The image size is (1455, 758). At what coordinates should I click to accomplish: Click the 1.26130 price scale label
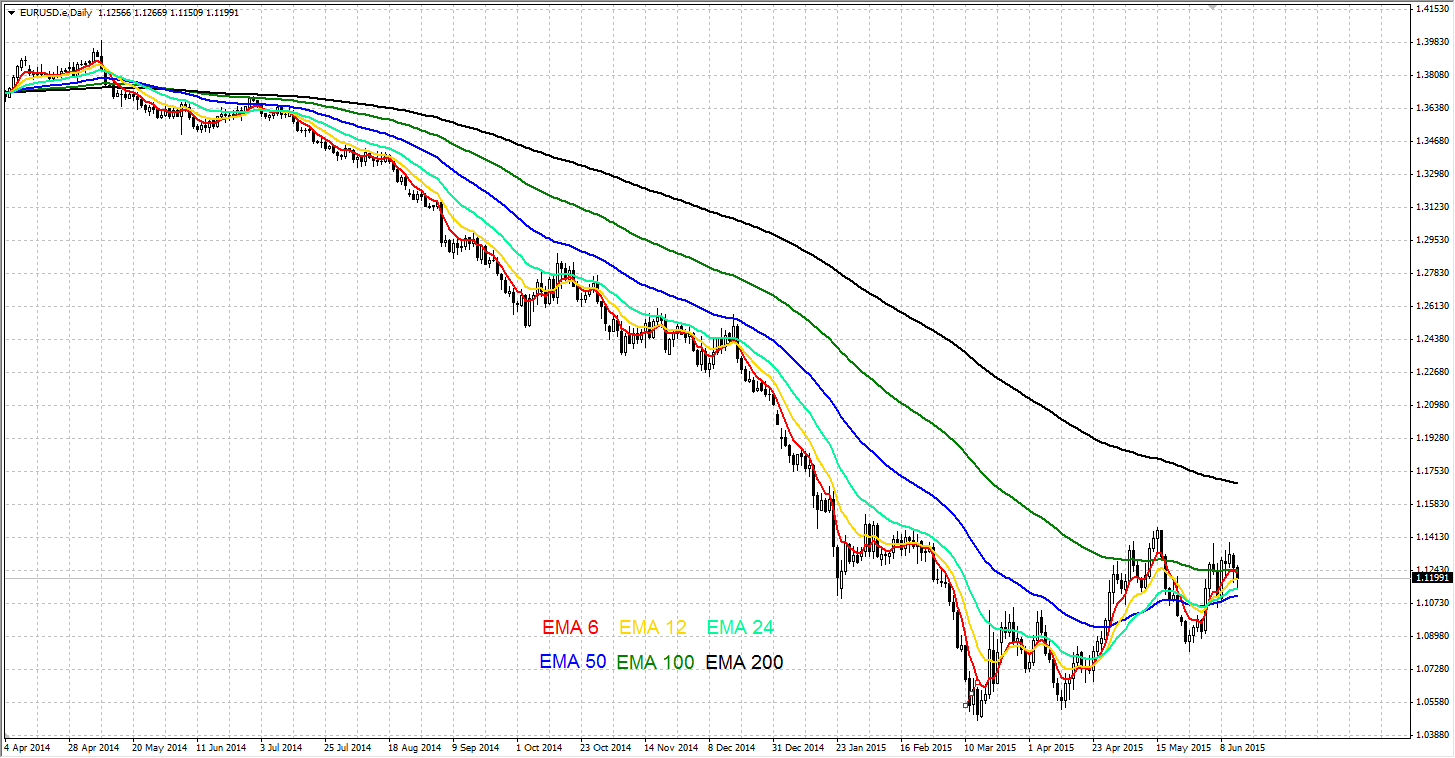point(1432,306)
